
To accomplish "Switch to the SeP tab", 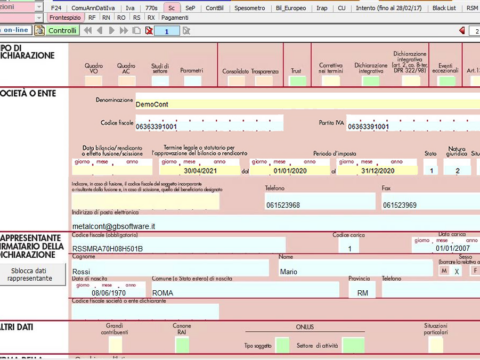I will 190,8.
